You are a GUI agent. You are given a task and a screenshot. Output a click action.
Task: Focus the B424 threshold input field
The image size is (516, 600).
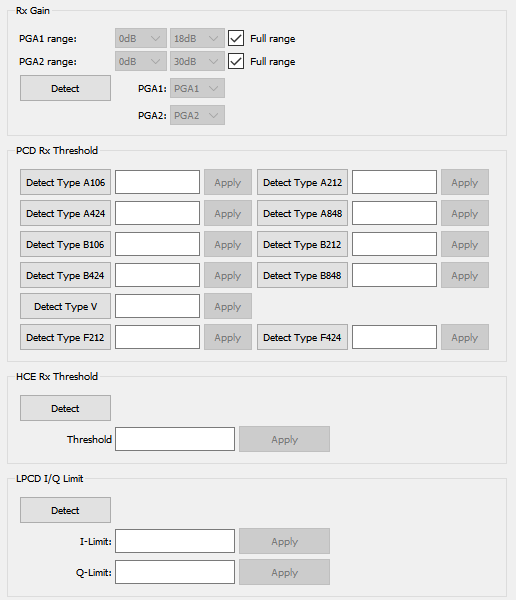pyautogui.click(x=157, y=275)
